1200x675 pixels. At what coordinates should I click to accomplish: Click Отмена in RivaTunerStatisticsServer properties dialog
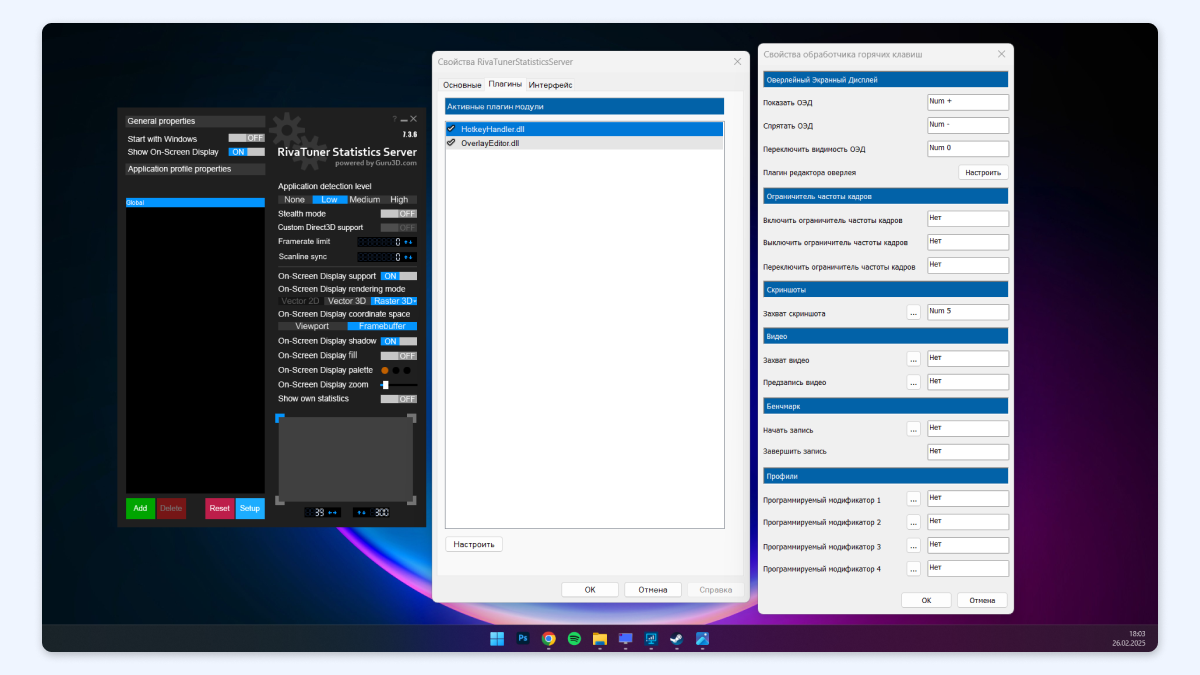tap(653, 590)
